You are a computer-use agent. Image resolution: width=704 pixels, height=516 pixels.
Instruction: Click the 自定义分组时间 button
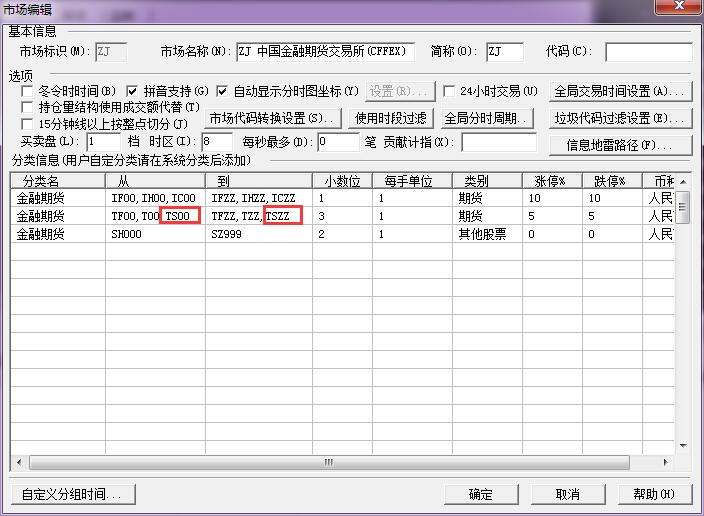coord(71,494)
